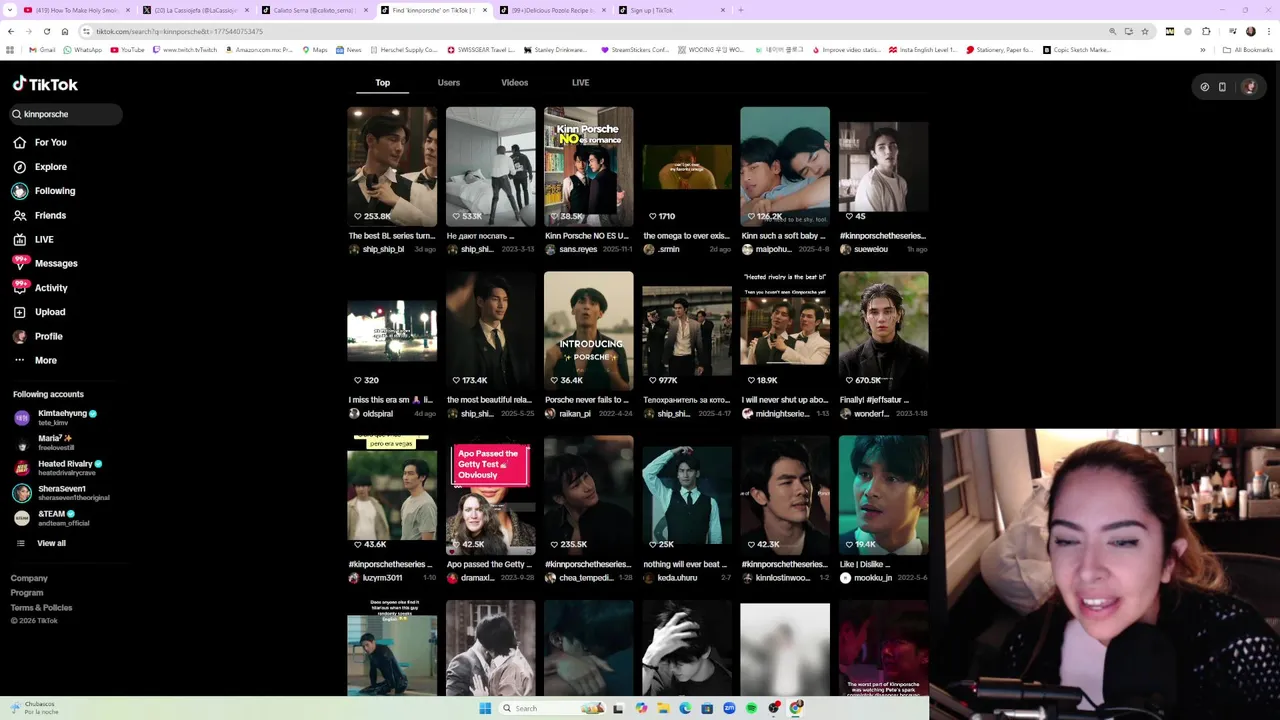Open the All Bookmarks folder
Viewport: 1280px width, 720px height.
(x=1247, y=49)
